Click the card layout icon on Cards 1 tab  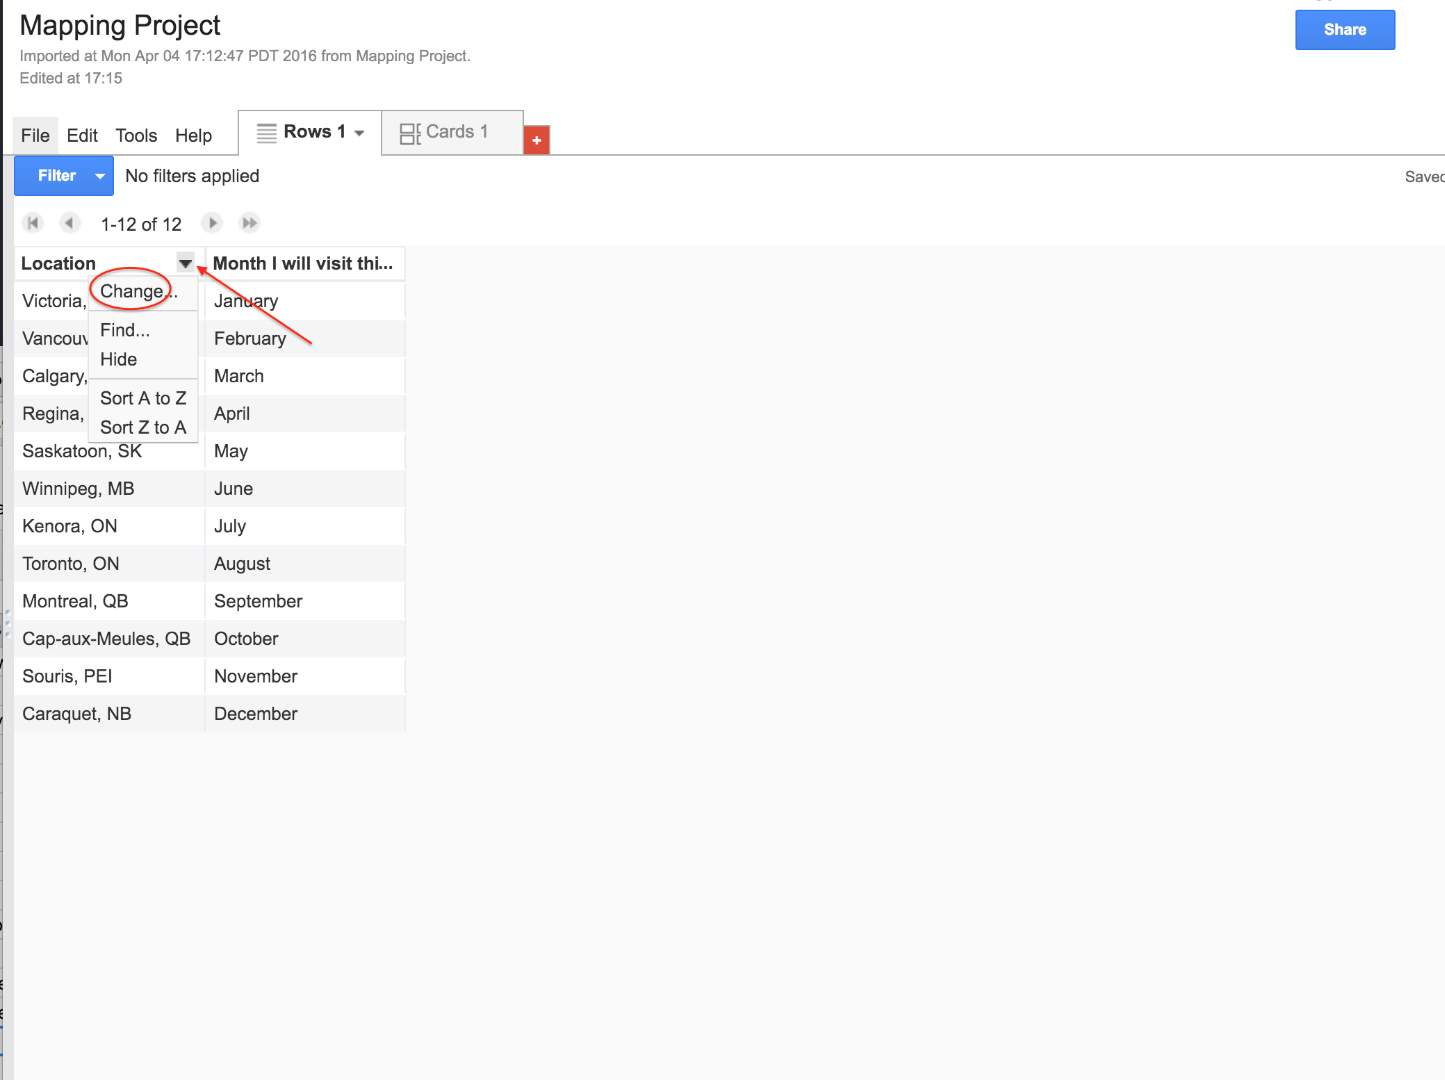click(409, 132)
